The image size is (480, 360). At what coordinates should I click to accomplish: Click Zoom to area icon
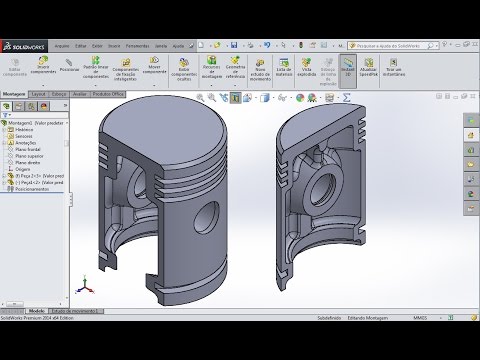pyautogui.click(x=212, y=97)
